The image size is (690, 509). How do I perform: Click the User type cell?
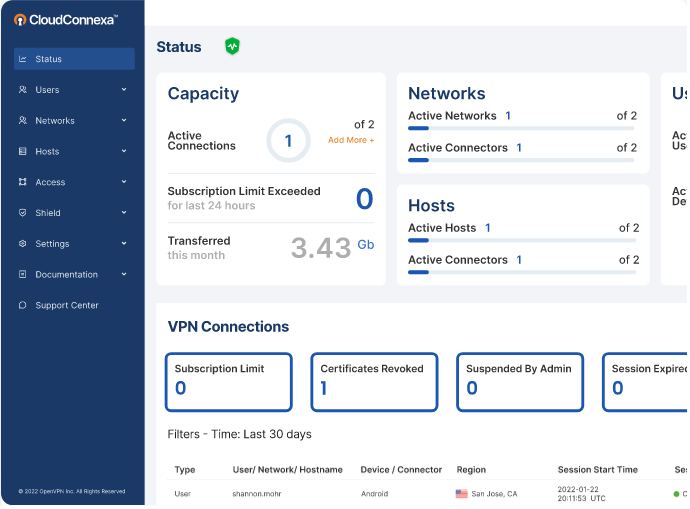pos(183,494)
